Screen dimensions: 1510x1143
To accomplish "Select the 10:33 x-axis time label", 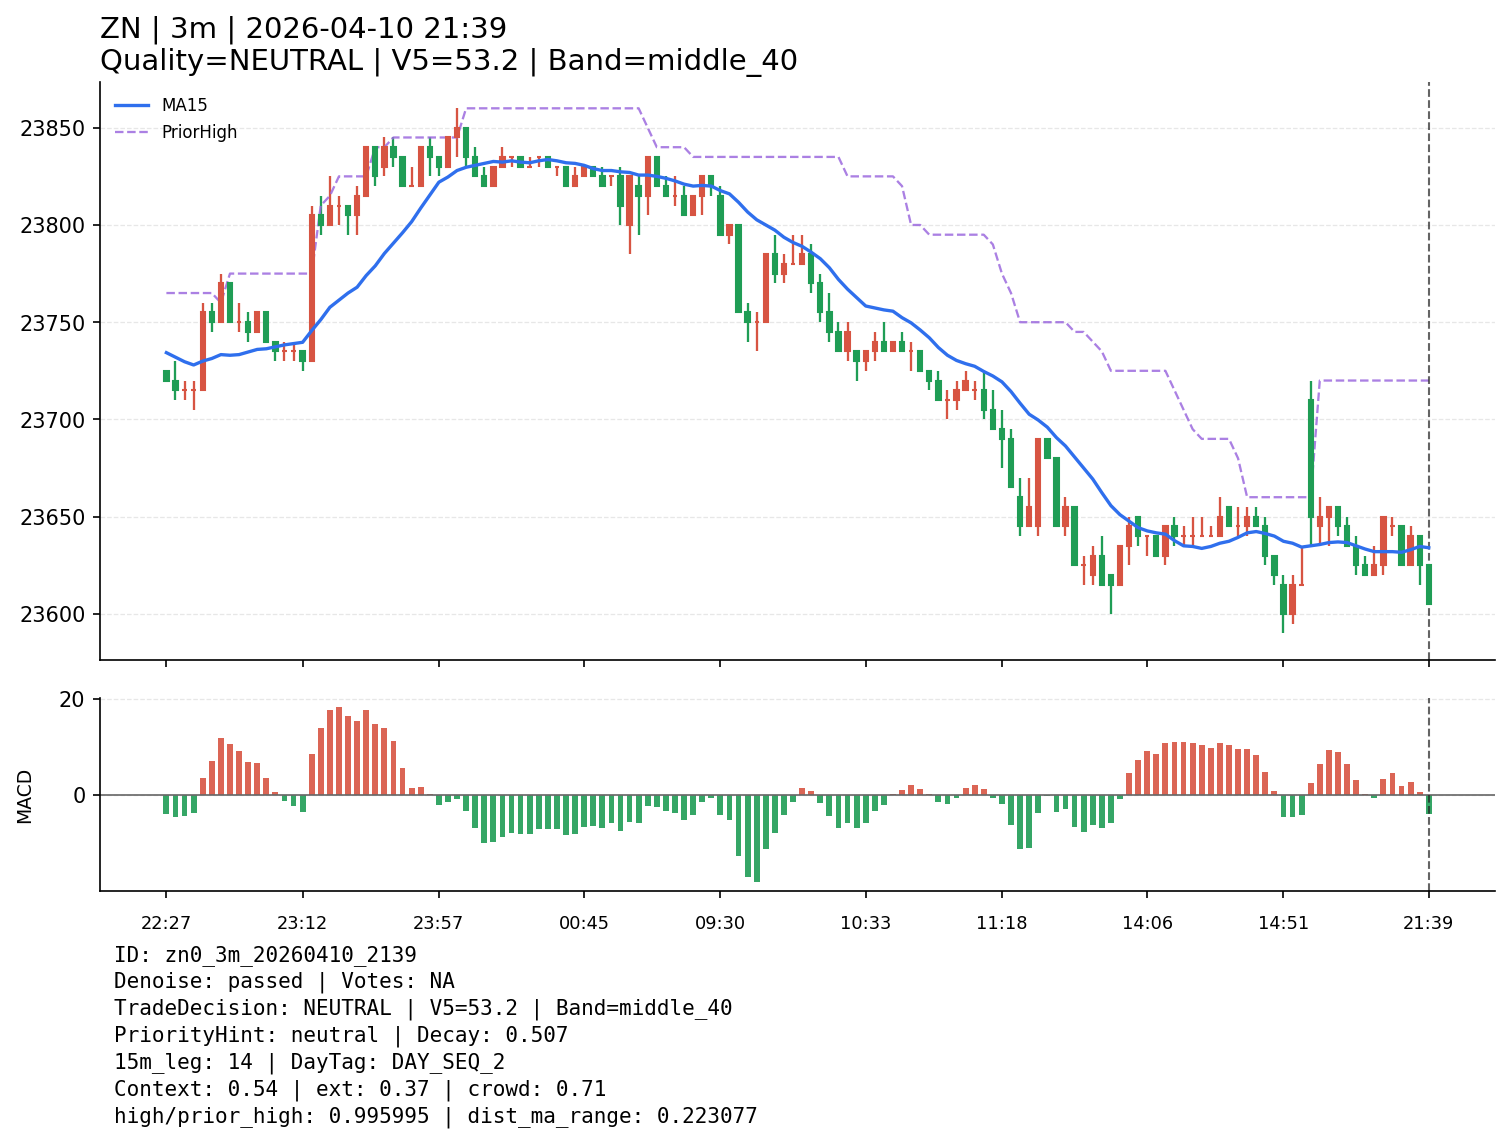I will (x=866, y=922).
